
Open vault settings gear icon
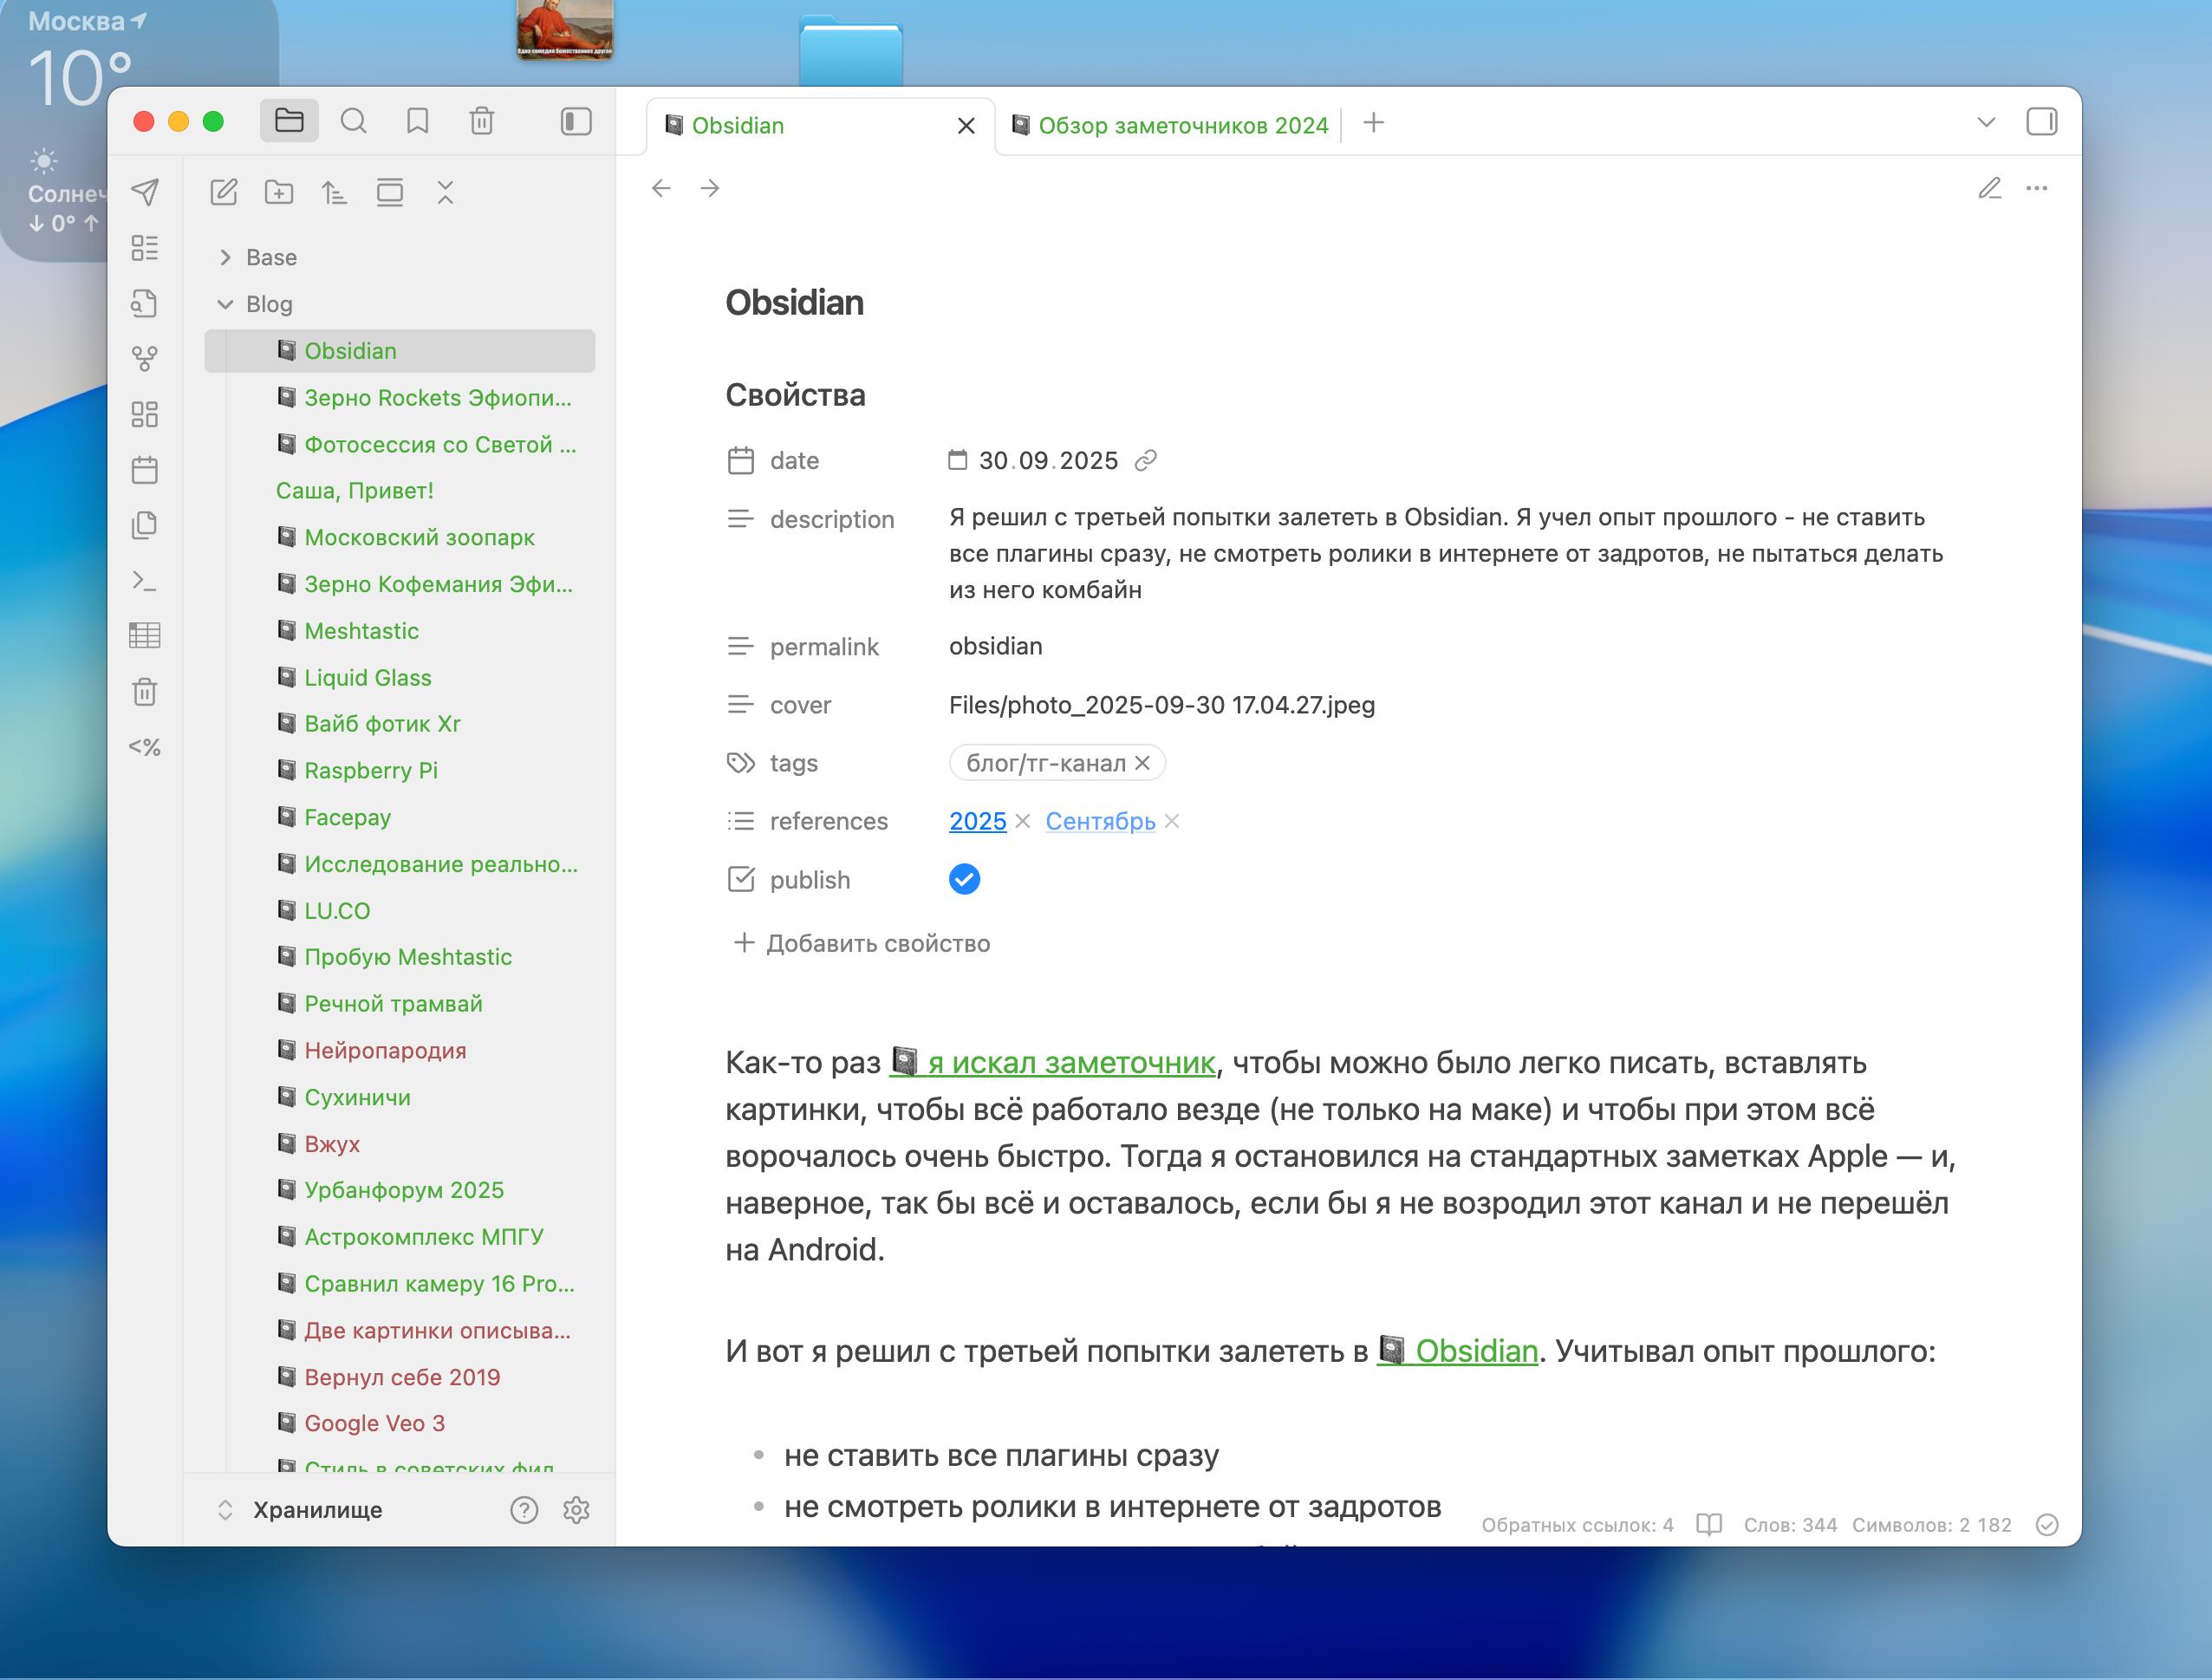pyautogui.click(x=576, y=1509)
